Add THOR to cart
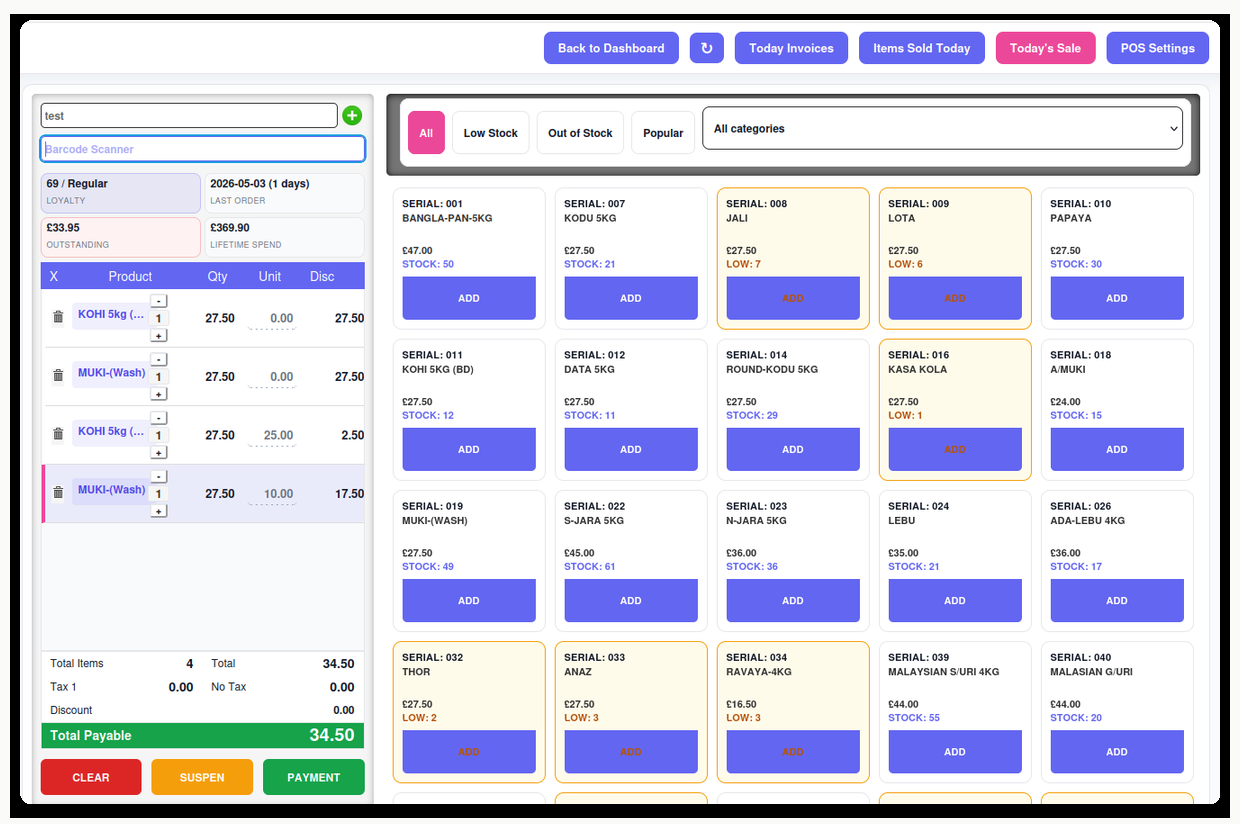 pyautogui.click(x=469, y=751)
